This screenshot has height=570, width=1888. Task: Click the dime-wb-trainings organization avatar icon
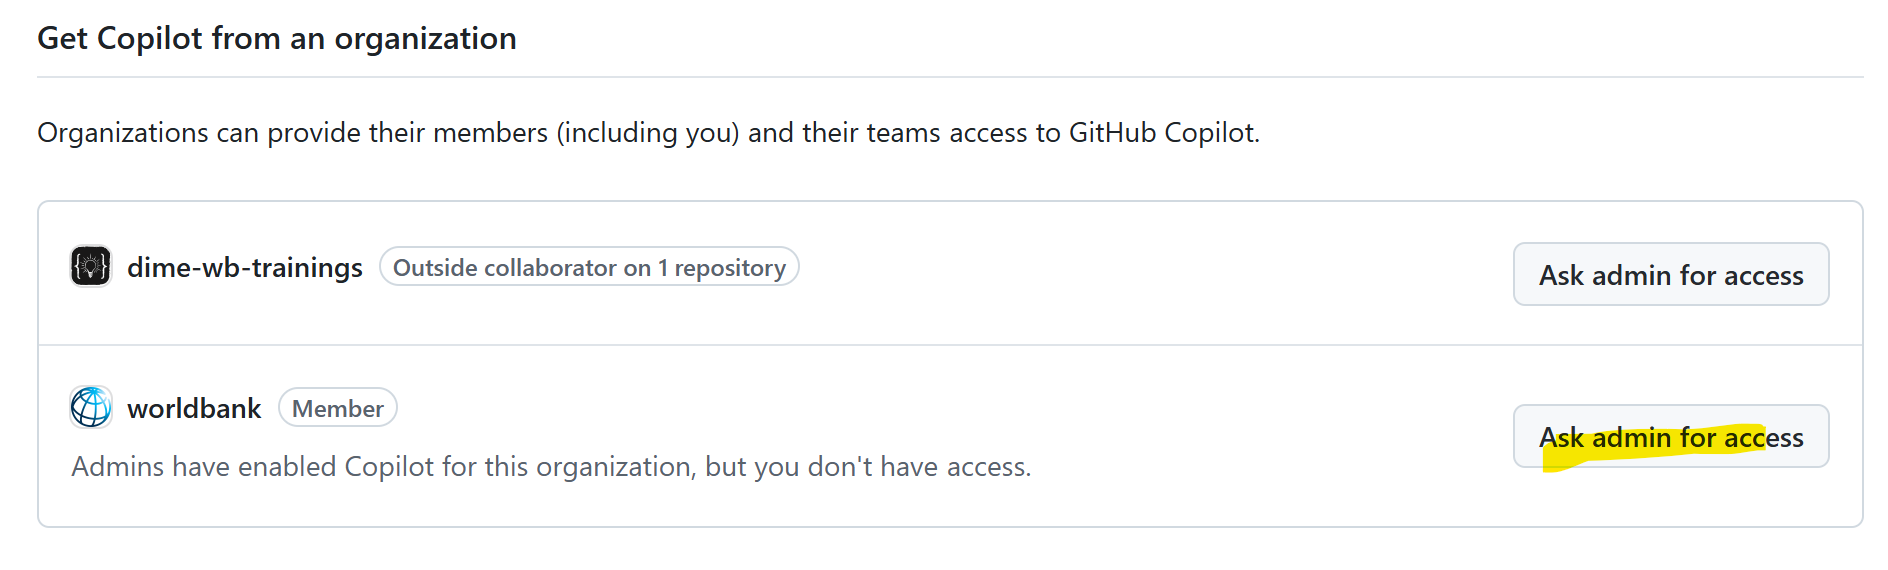pyautogui.click(x=91, y=267)
